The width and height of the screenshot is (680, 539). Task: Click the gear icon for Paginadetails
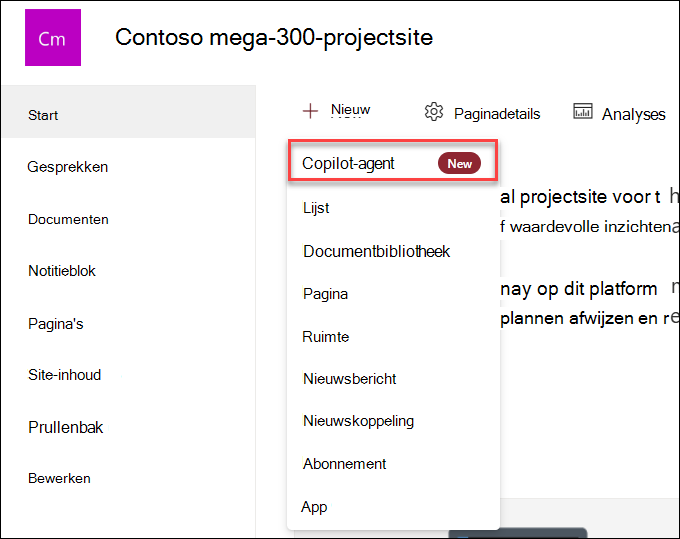434,112
